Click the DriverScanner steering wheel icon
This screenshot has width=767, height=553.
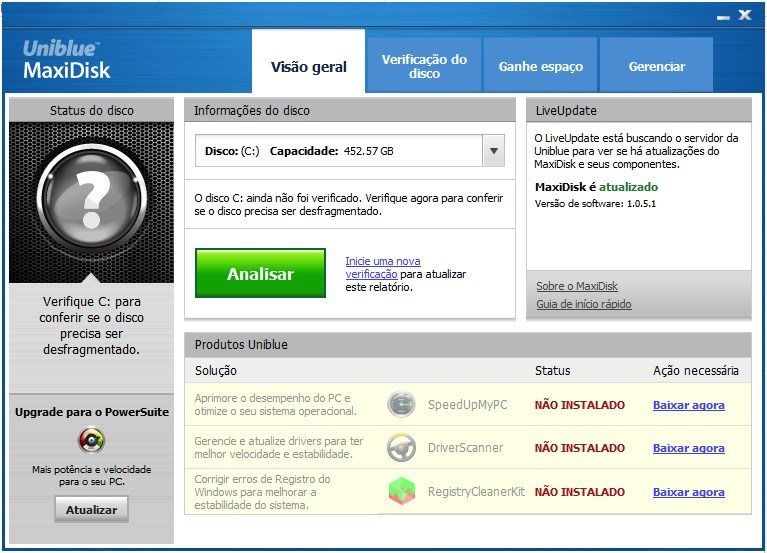tap(401, 447)
